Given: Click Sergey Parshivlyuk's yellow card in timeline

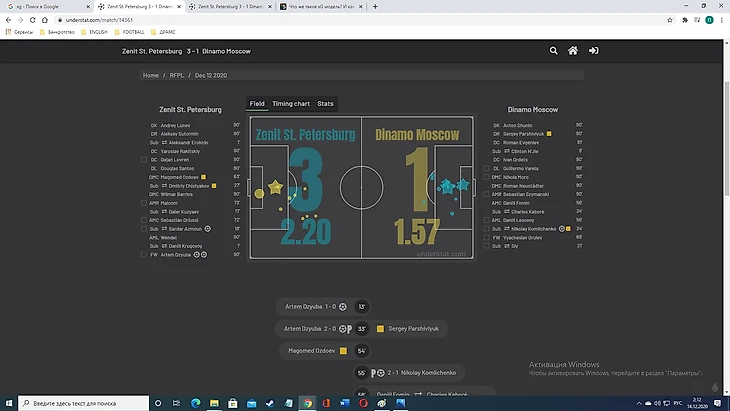Looking at the screenshot, I should tap(380, 328).
